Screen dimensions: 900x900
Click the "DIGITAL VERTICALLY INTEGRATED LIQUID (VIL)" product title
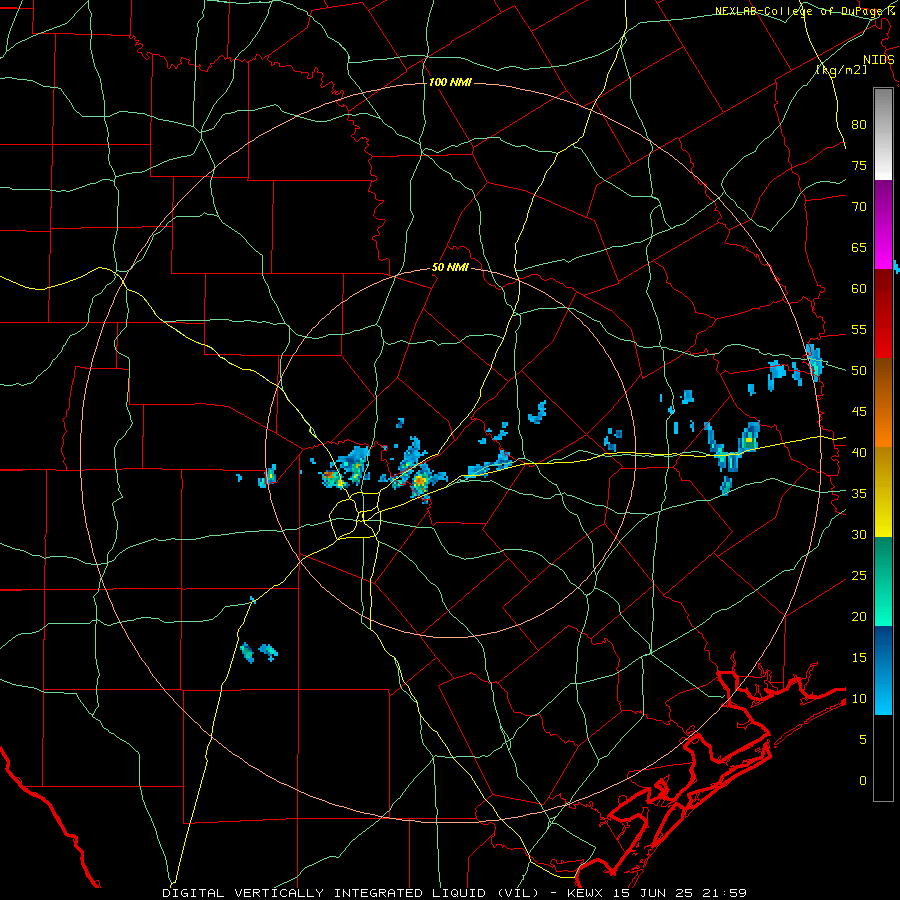[350, 893]
